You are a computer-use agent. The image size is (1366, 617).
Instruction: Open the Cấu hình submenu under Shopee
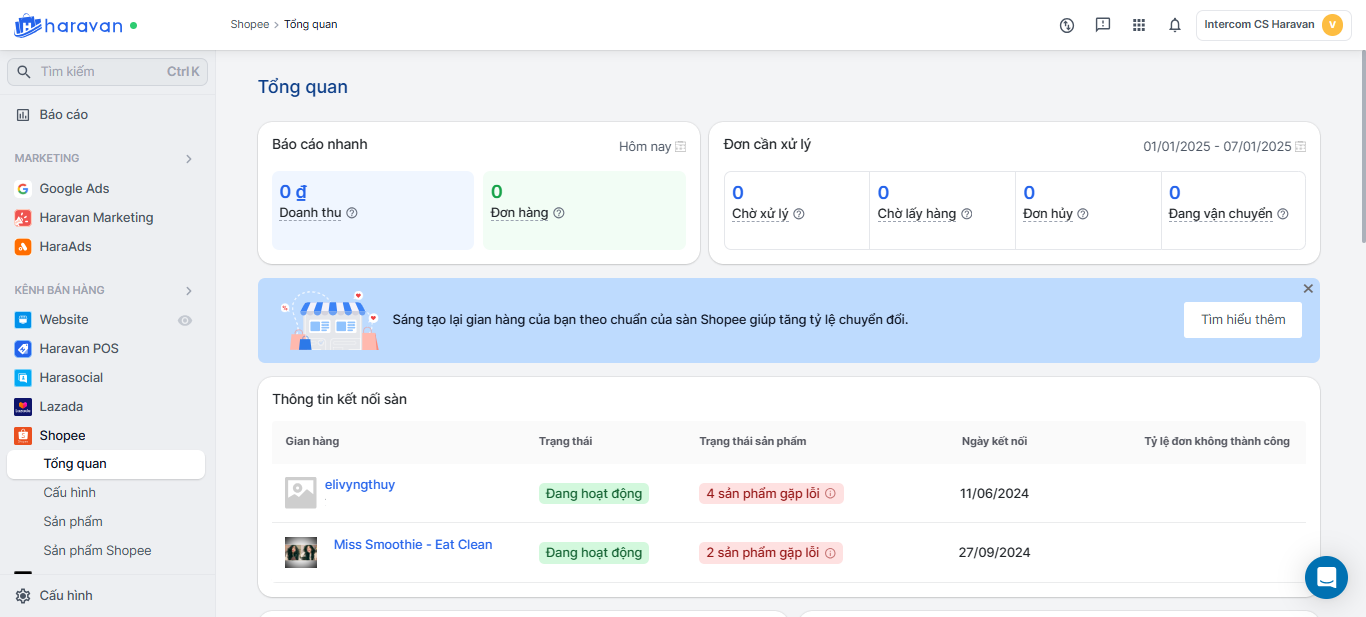(x=70, y=493)
